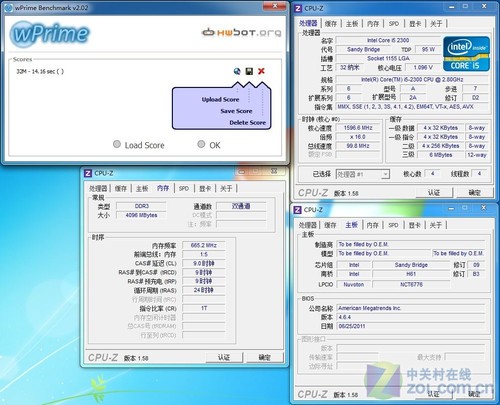500x405 pixels.
Task: Click the CPU-Z icon in processor window title bar
Action: click(298, 8)
